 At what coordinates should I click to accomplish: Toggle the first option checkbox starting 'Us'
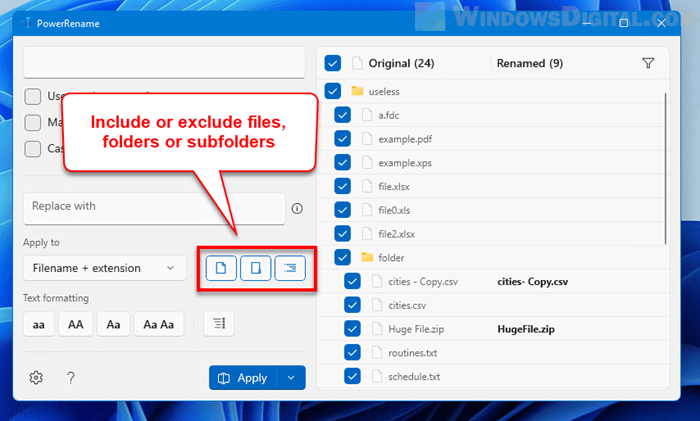click(33, 96)
